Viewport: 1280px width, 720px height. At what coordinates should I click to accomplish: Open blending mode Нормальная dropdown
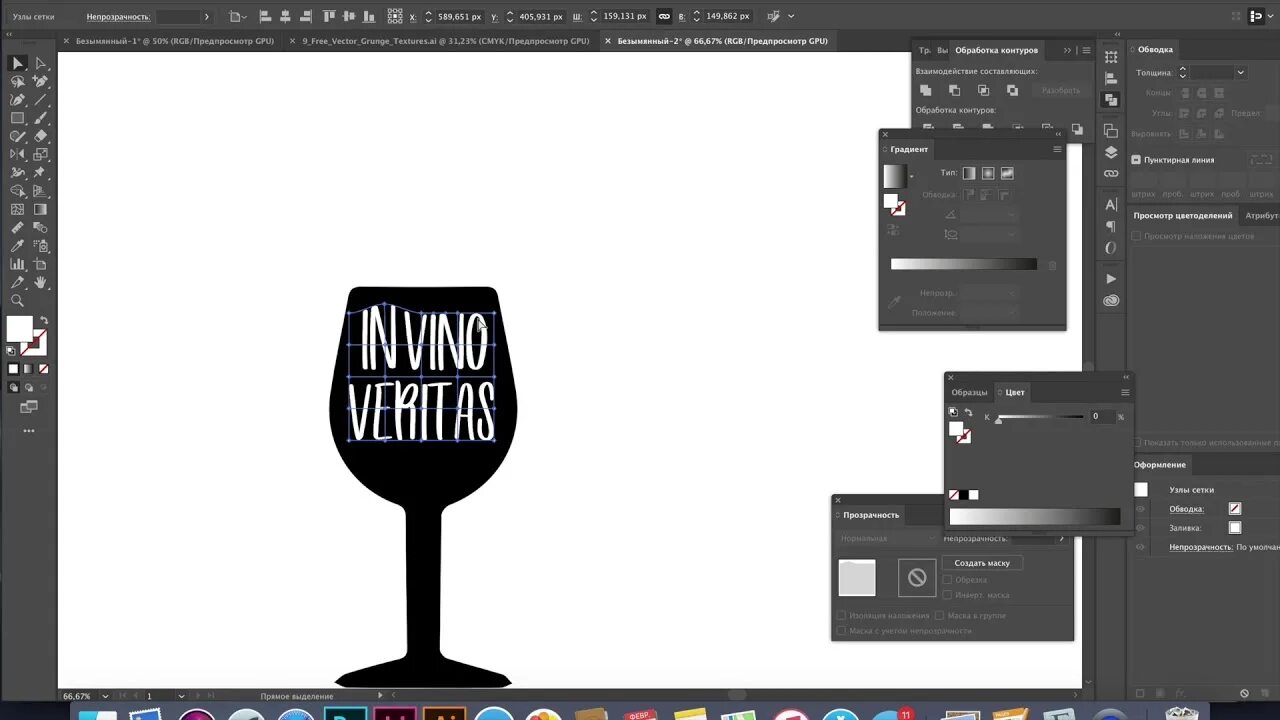(x=885, y=538)
